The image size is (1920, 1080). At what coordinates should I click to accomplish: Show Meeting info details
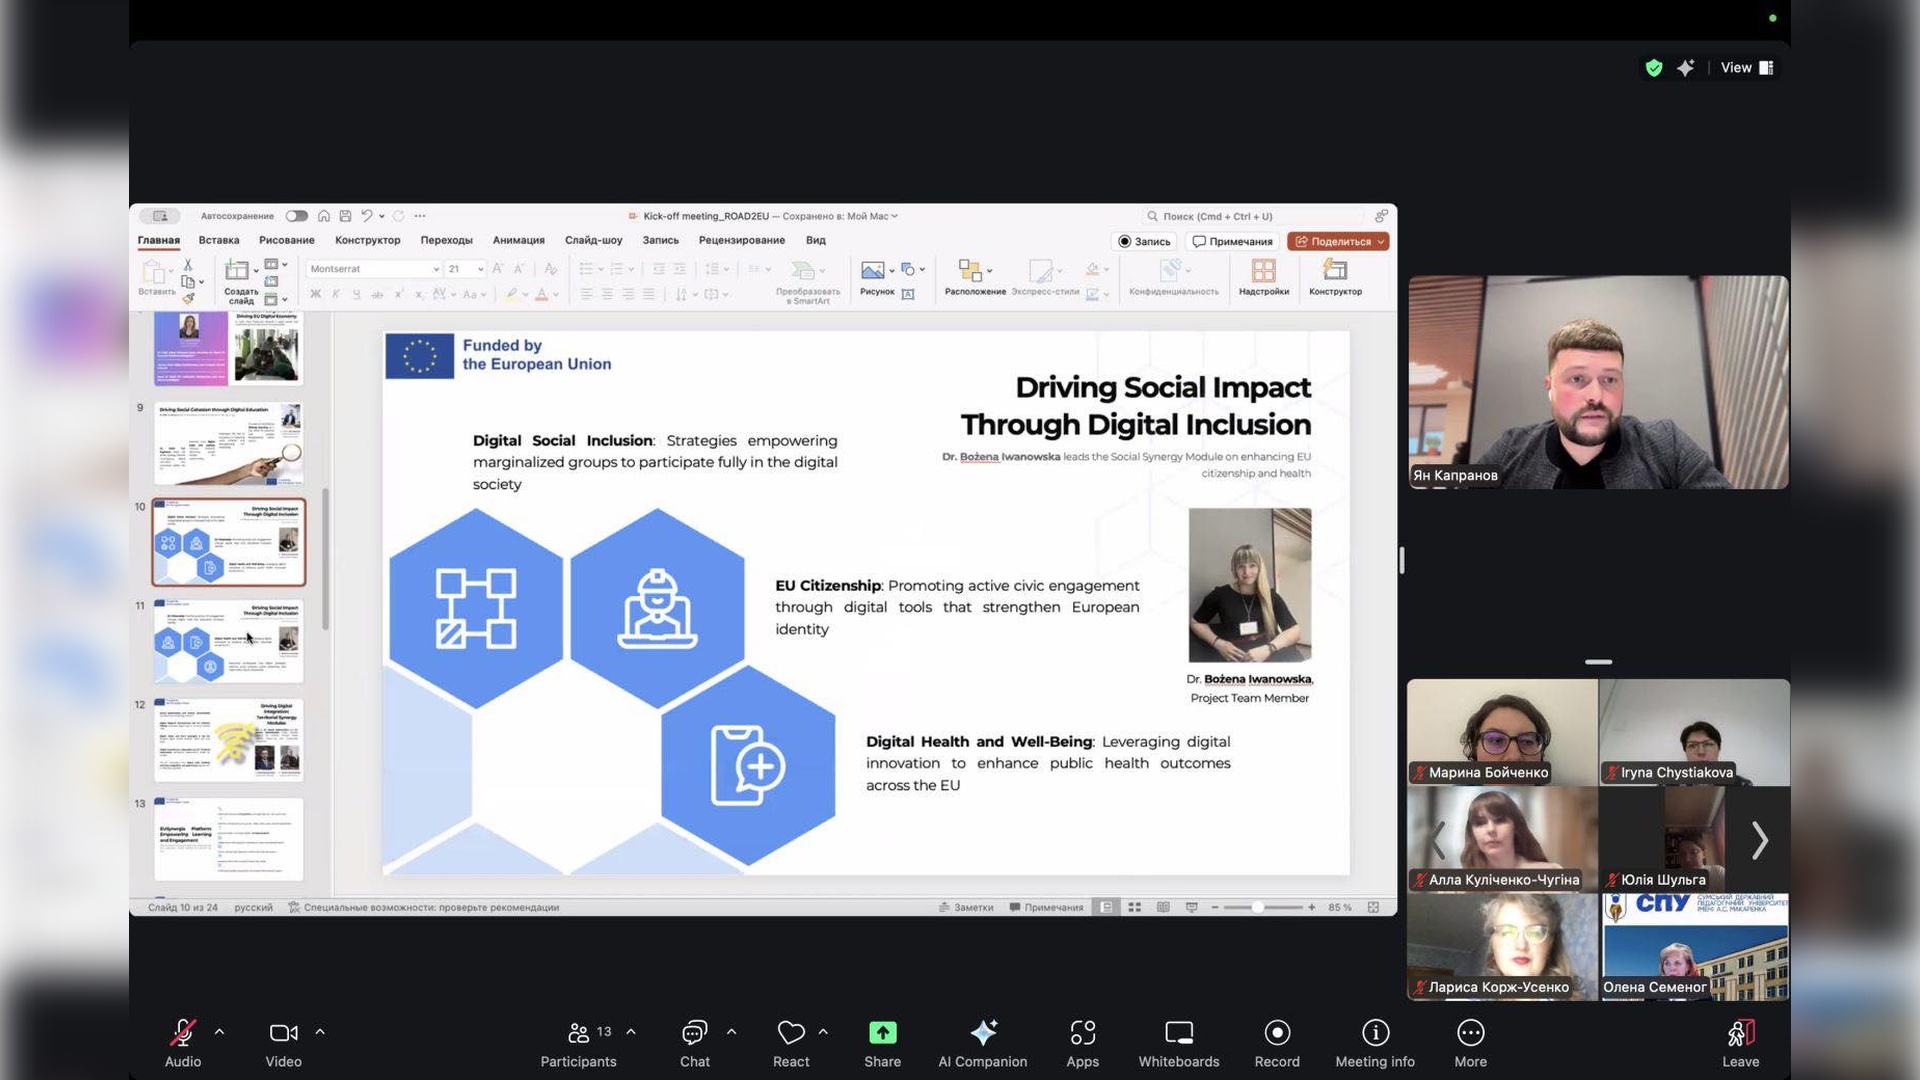[1374, 1033]
